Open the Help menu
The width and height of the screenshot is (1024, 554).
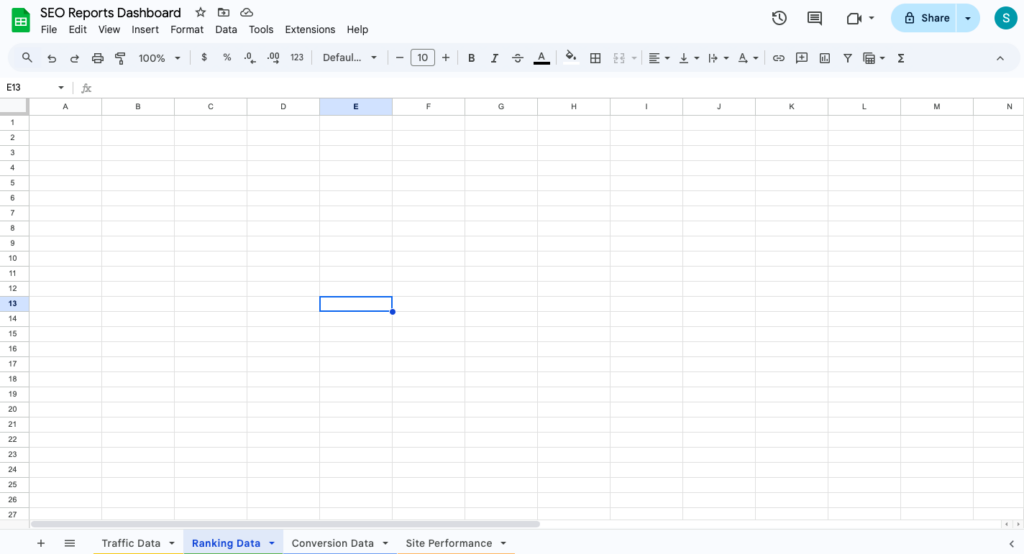(x=357, y=29)
